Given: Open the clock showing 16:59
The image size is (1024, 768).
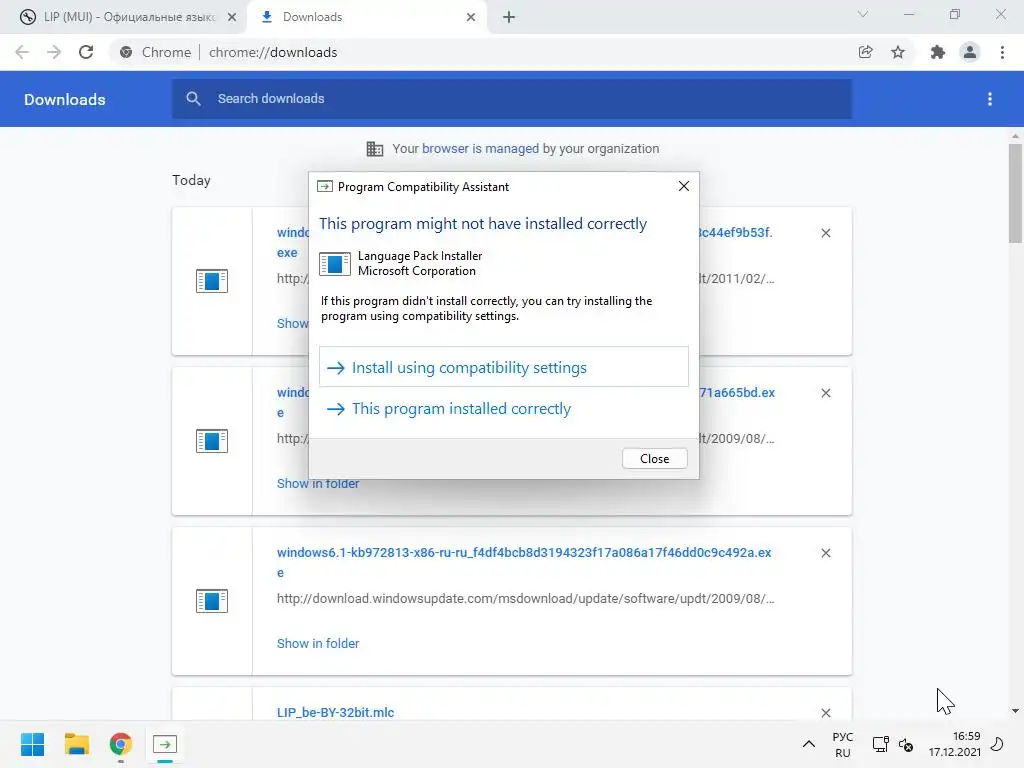Looking at the screenshot, I should pos(954,744).
